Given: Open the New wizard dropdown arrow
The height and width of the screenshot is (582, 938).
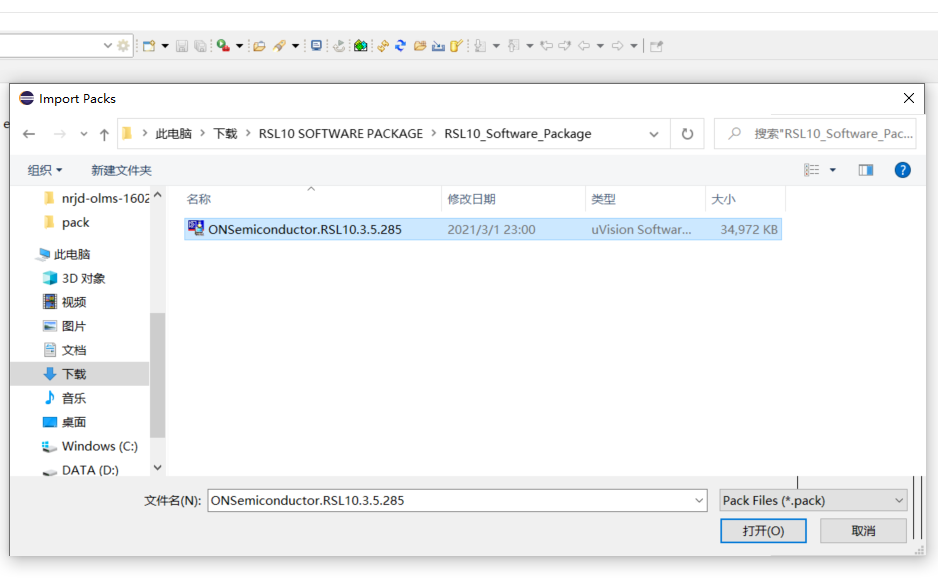Looking at the screenshot, I should coord(165,46).
